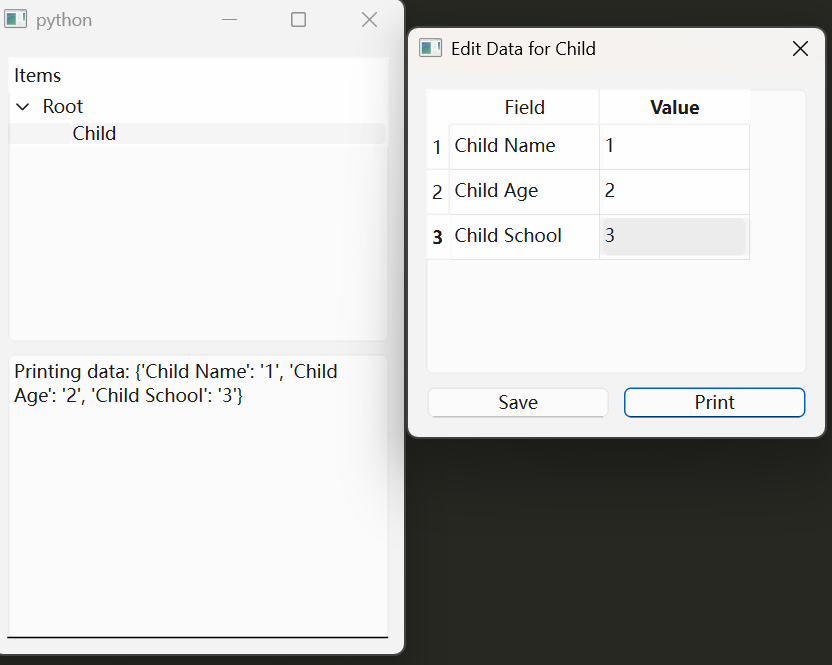Close the python main window
This screenshot has height=665, width=832.
[x=369, y=20]
